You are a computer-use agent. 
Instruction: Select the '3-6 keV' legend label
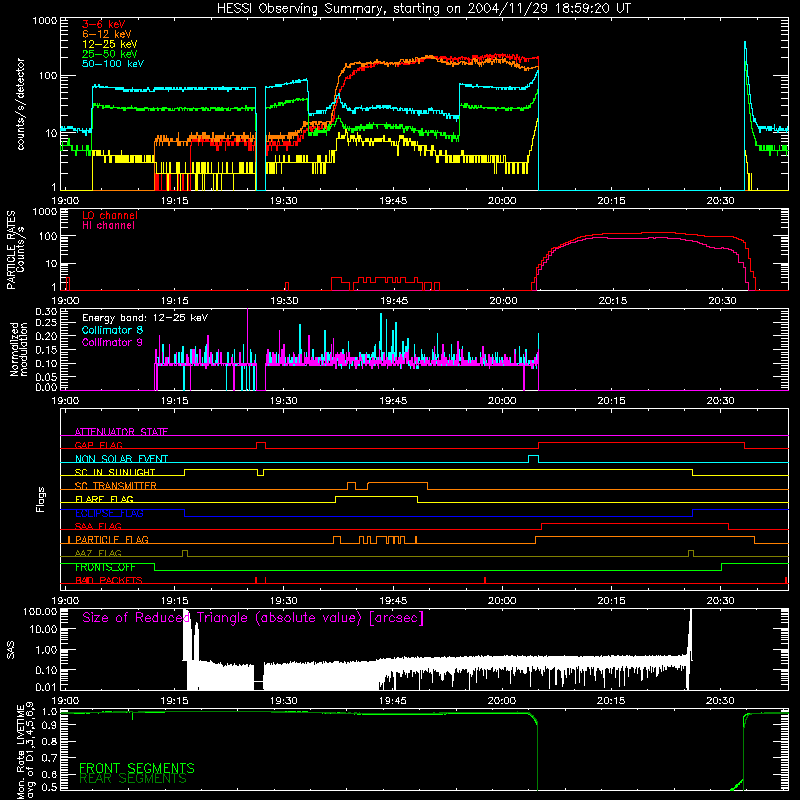103,24
